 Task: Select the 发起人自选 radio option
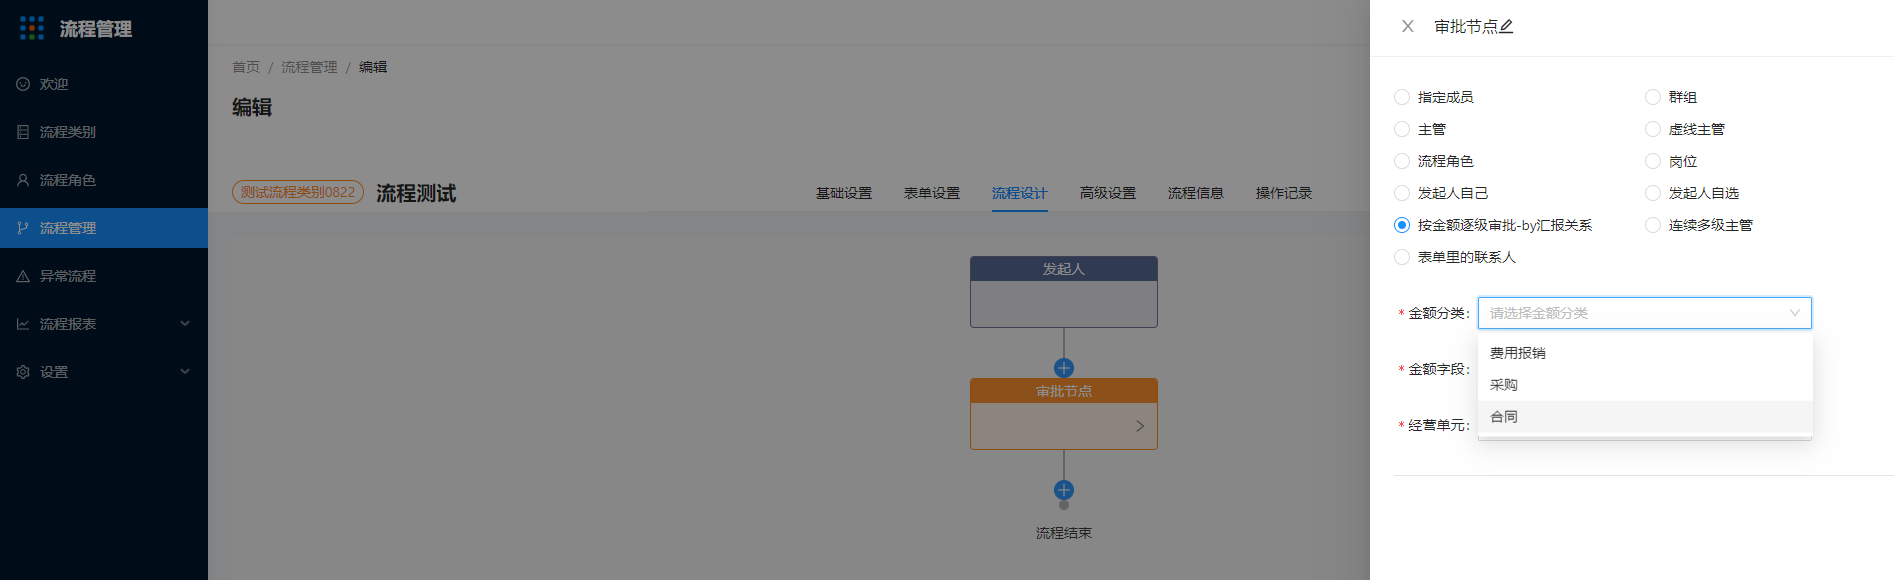click(x=1653, y=193)
